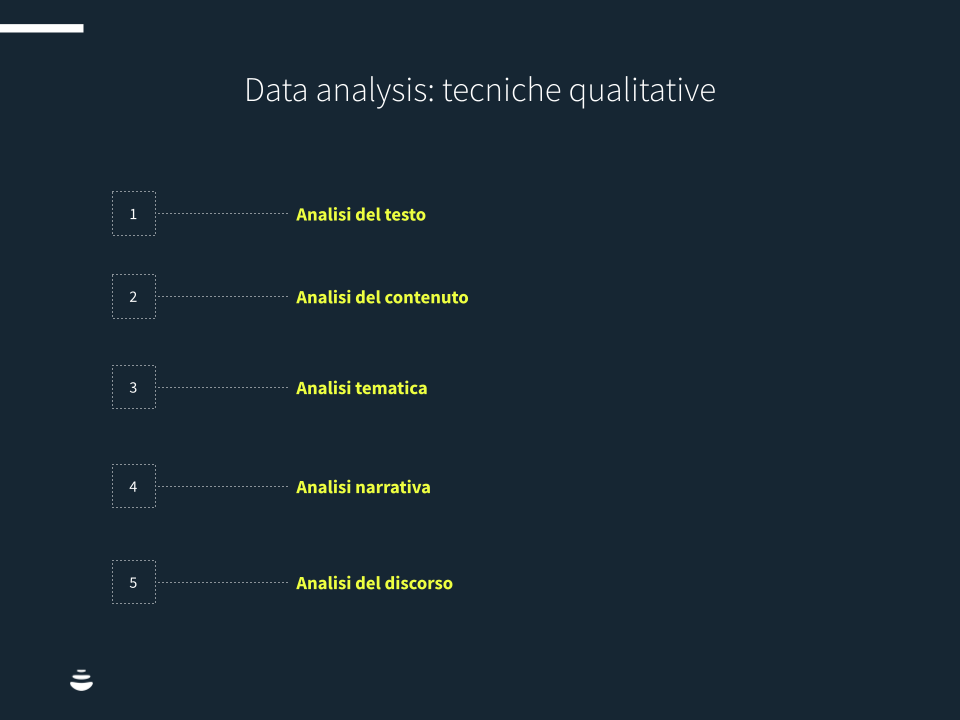The image size is (960, 720).
Task: Select the "Analisi narrativa" label
Action: click(x=363, y=487)
